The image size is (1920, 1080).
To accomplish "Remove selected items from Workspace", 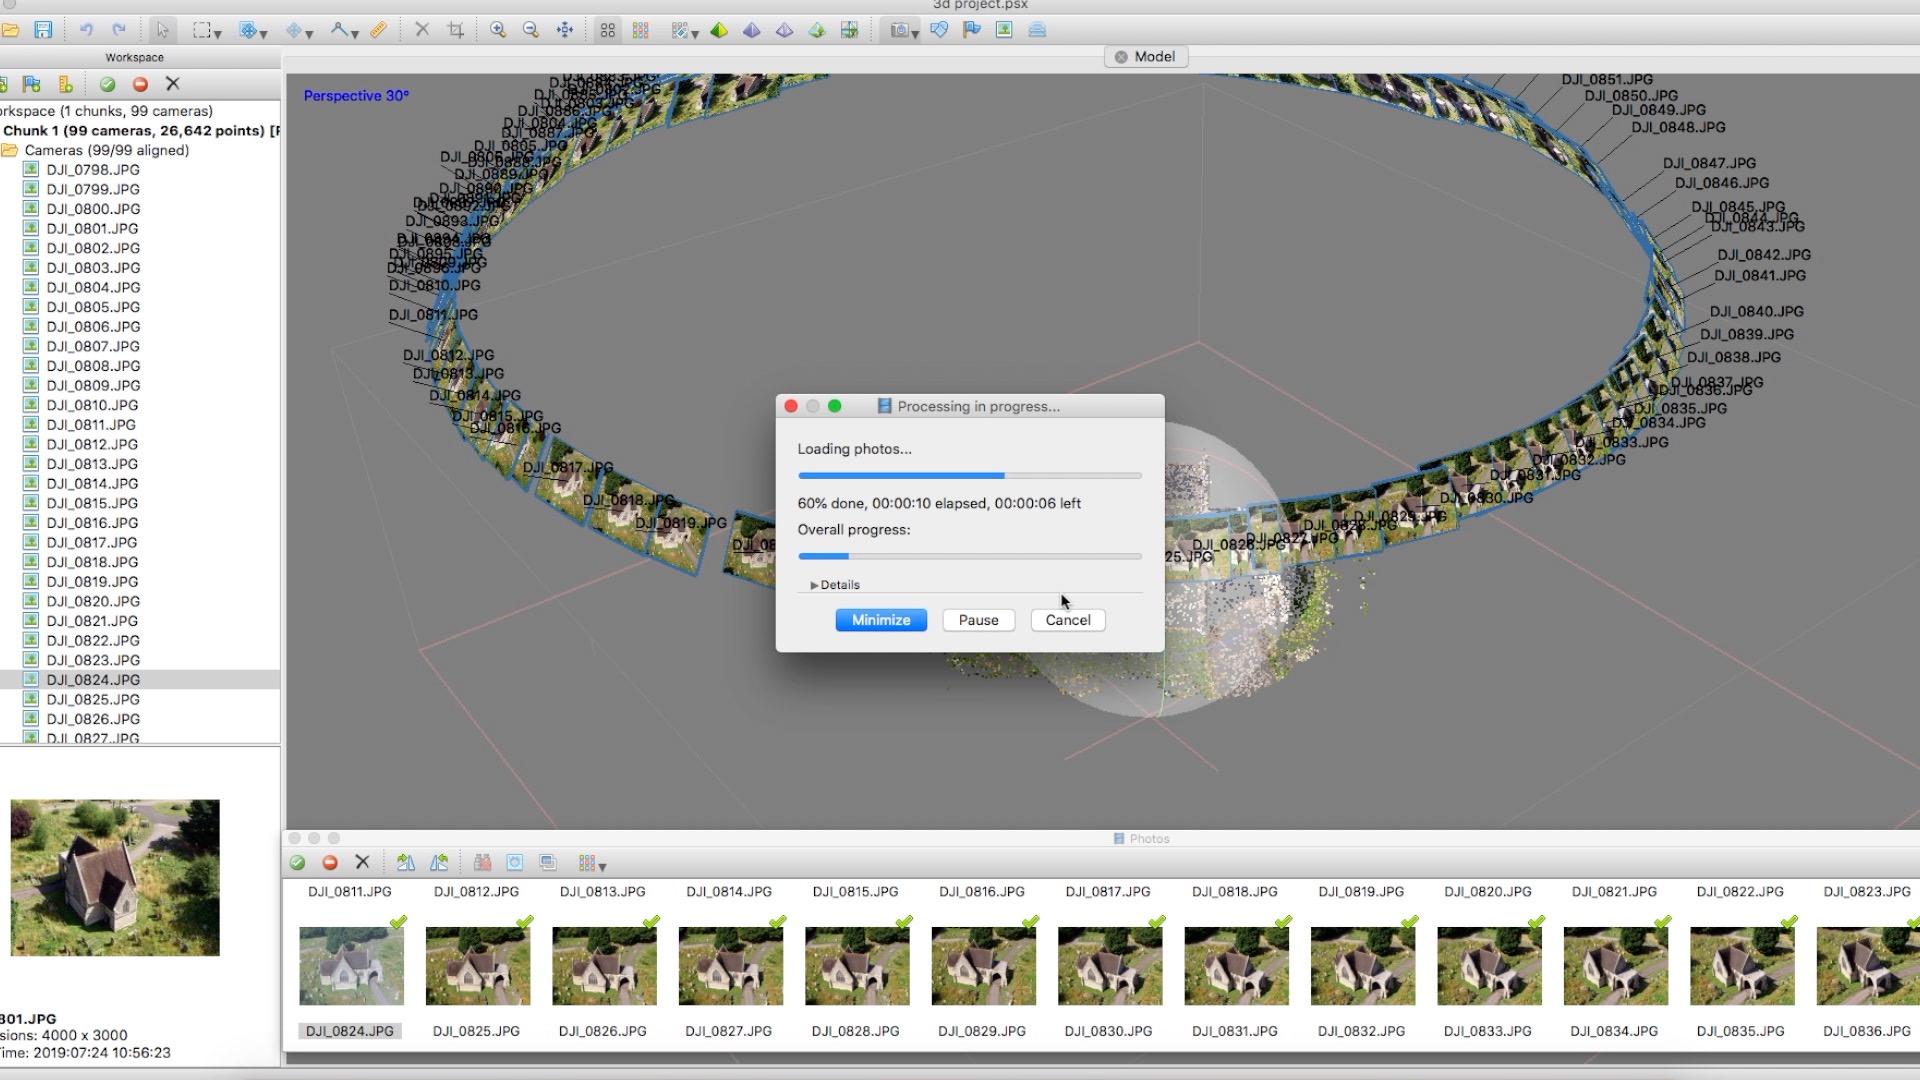I will [172, 85].
